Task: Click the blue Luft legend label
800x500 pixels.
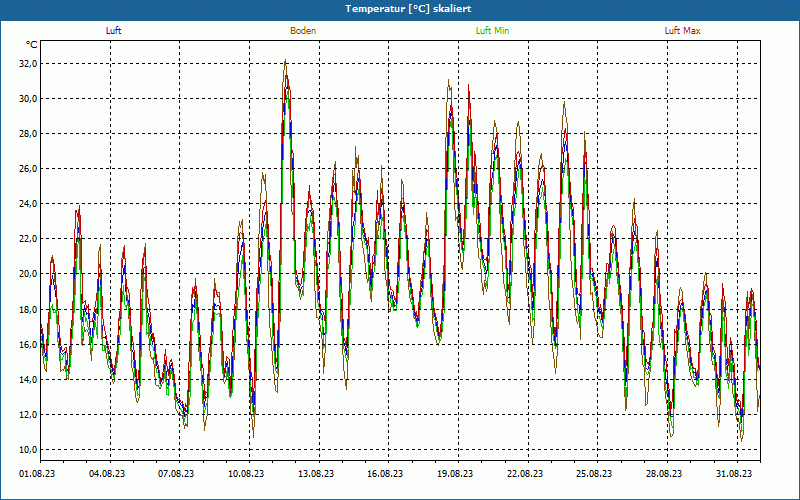Action: pyautogui.click(x=113, y=31)
